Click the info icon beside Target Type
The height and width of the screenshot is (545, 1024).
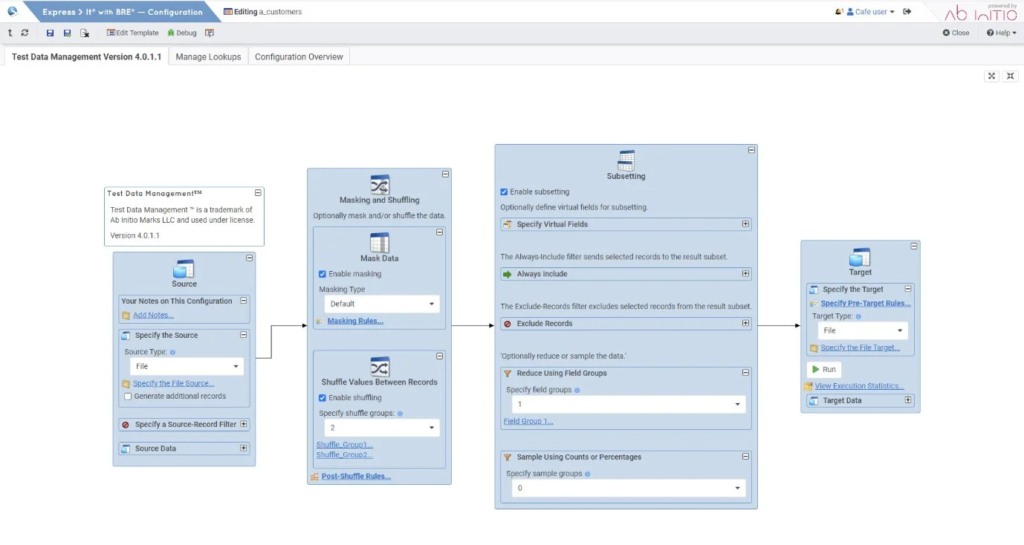(858, 317)
